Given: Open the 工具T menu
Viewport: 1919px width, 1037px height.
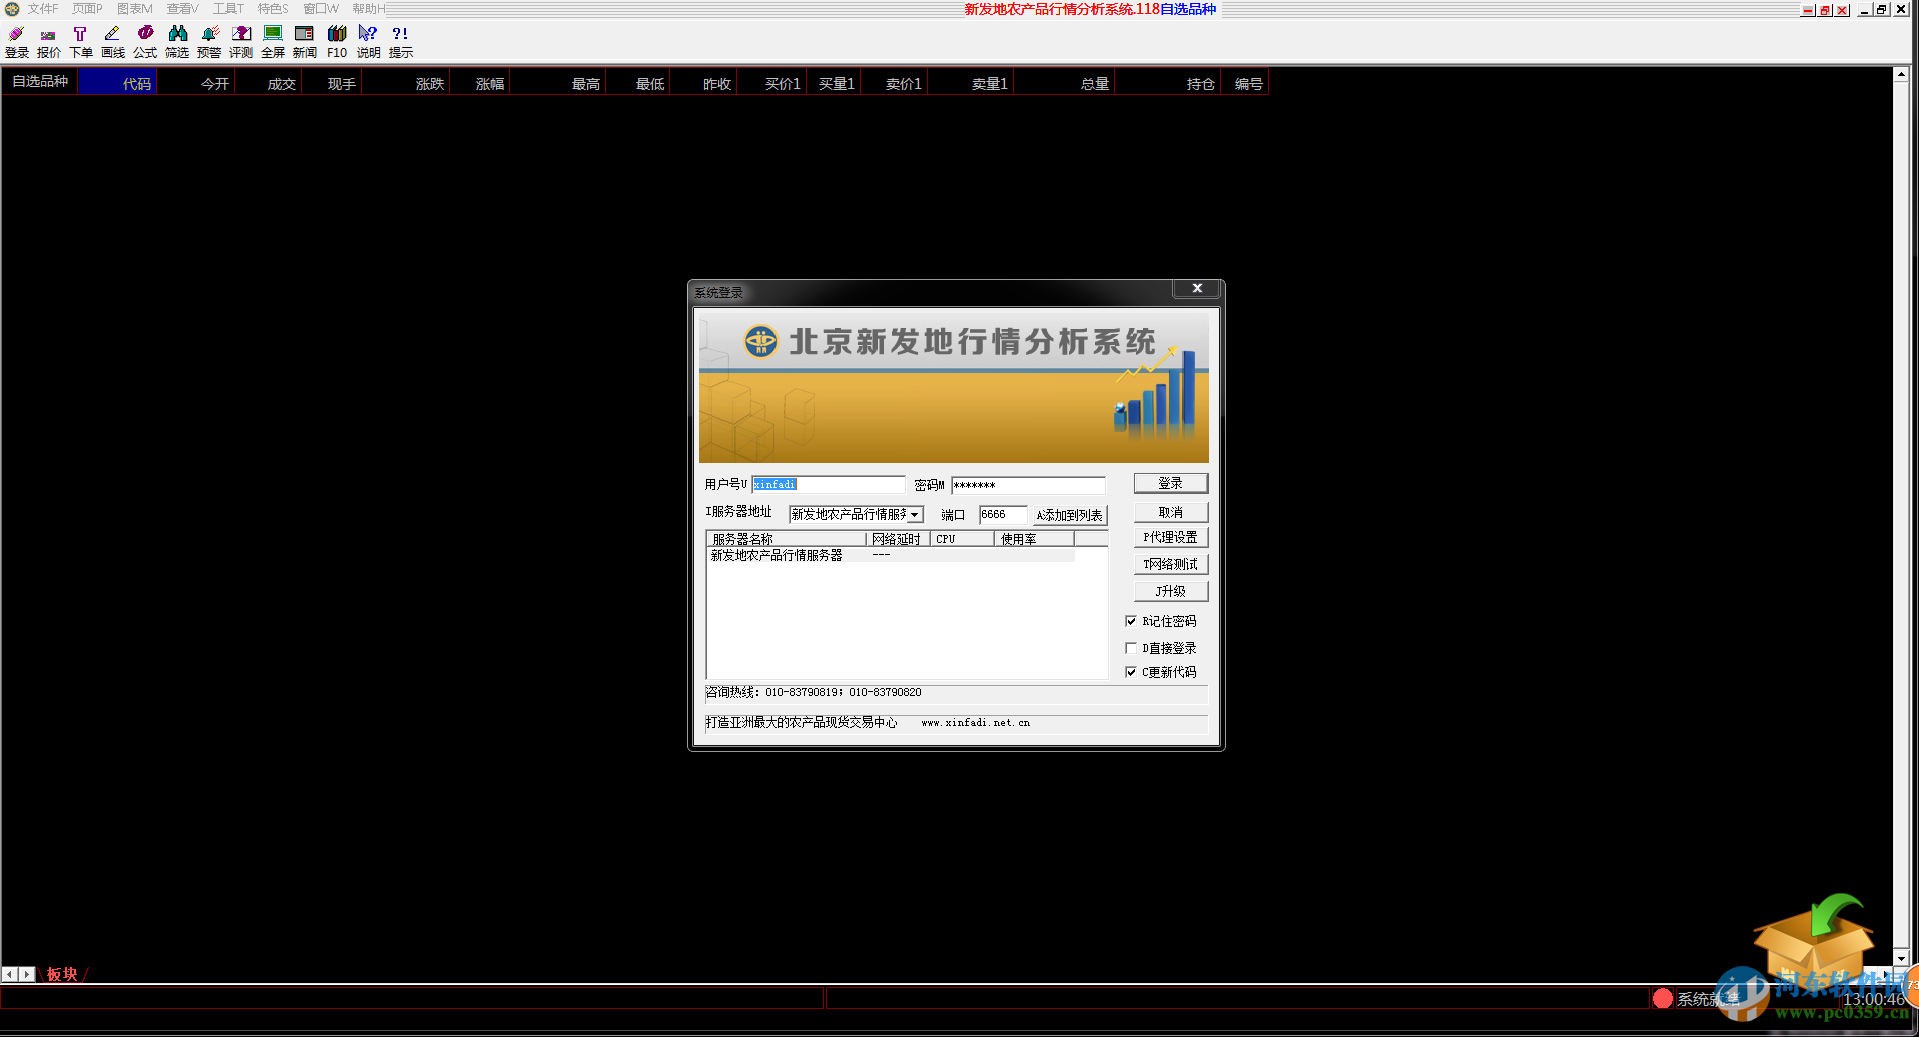Looking at the screenshot, I should point(228,9).
